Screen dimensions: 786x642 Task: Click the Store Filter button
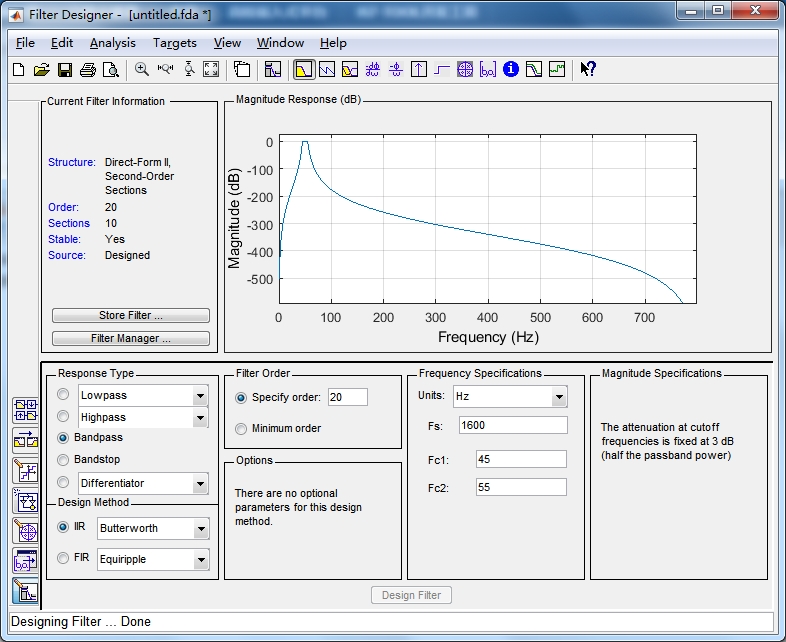131,315
